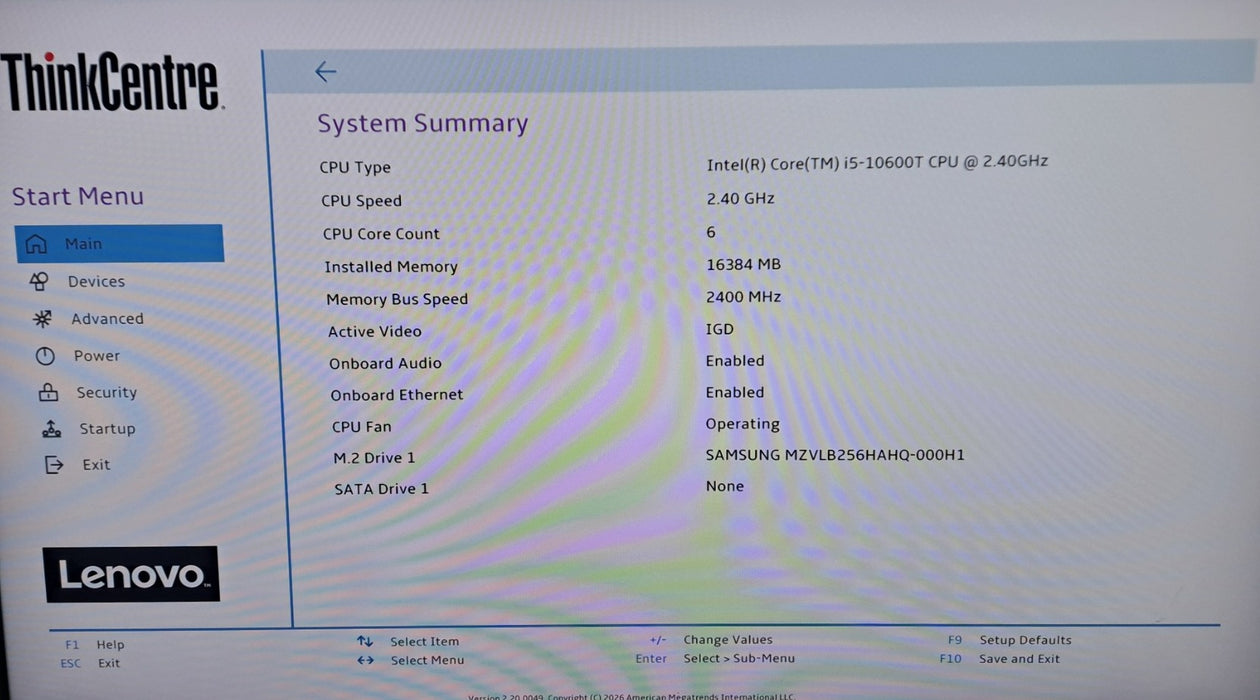Open the Startup menu
This screenshot has width=1260, height=700.
(x=107, y=429)
